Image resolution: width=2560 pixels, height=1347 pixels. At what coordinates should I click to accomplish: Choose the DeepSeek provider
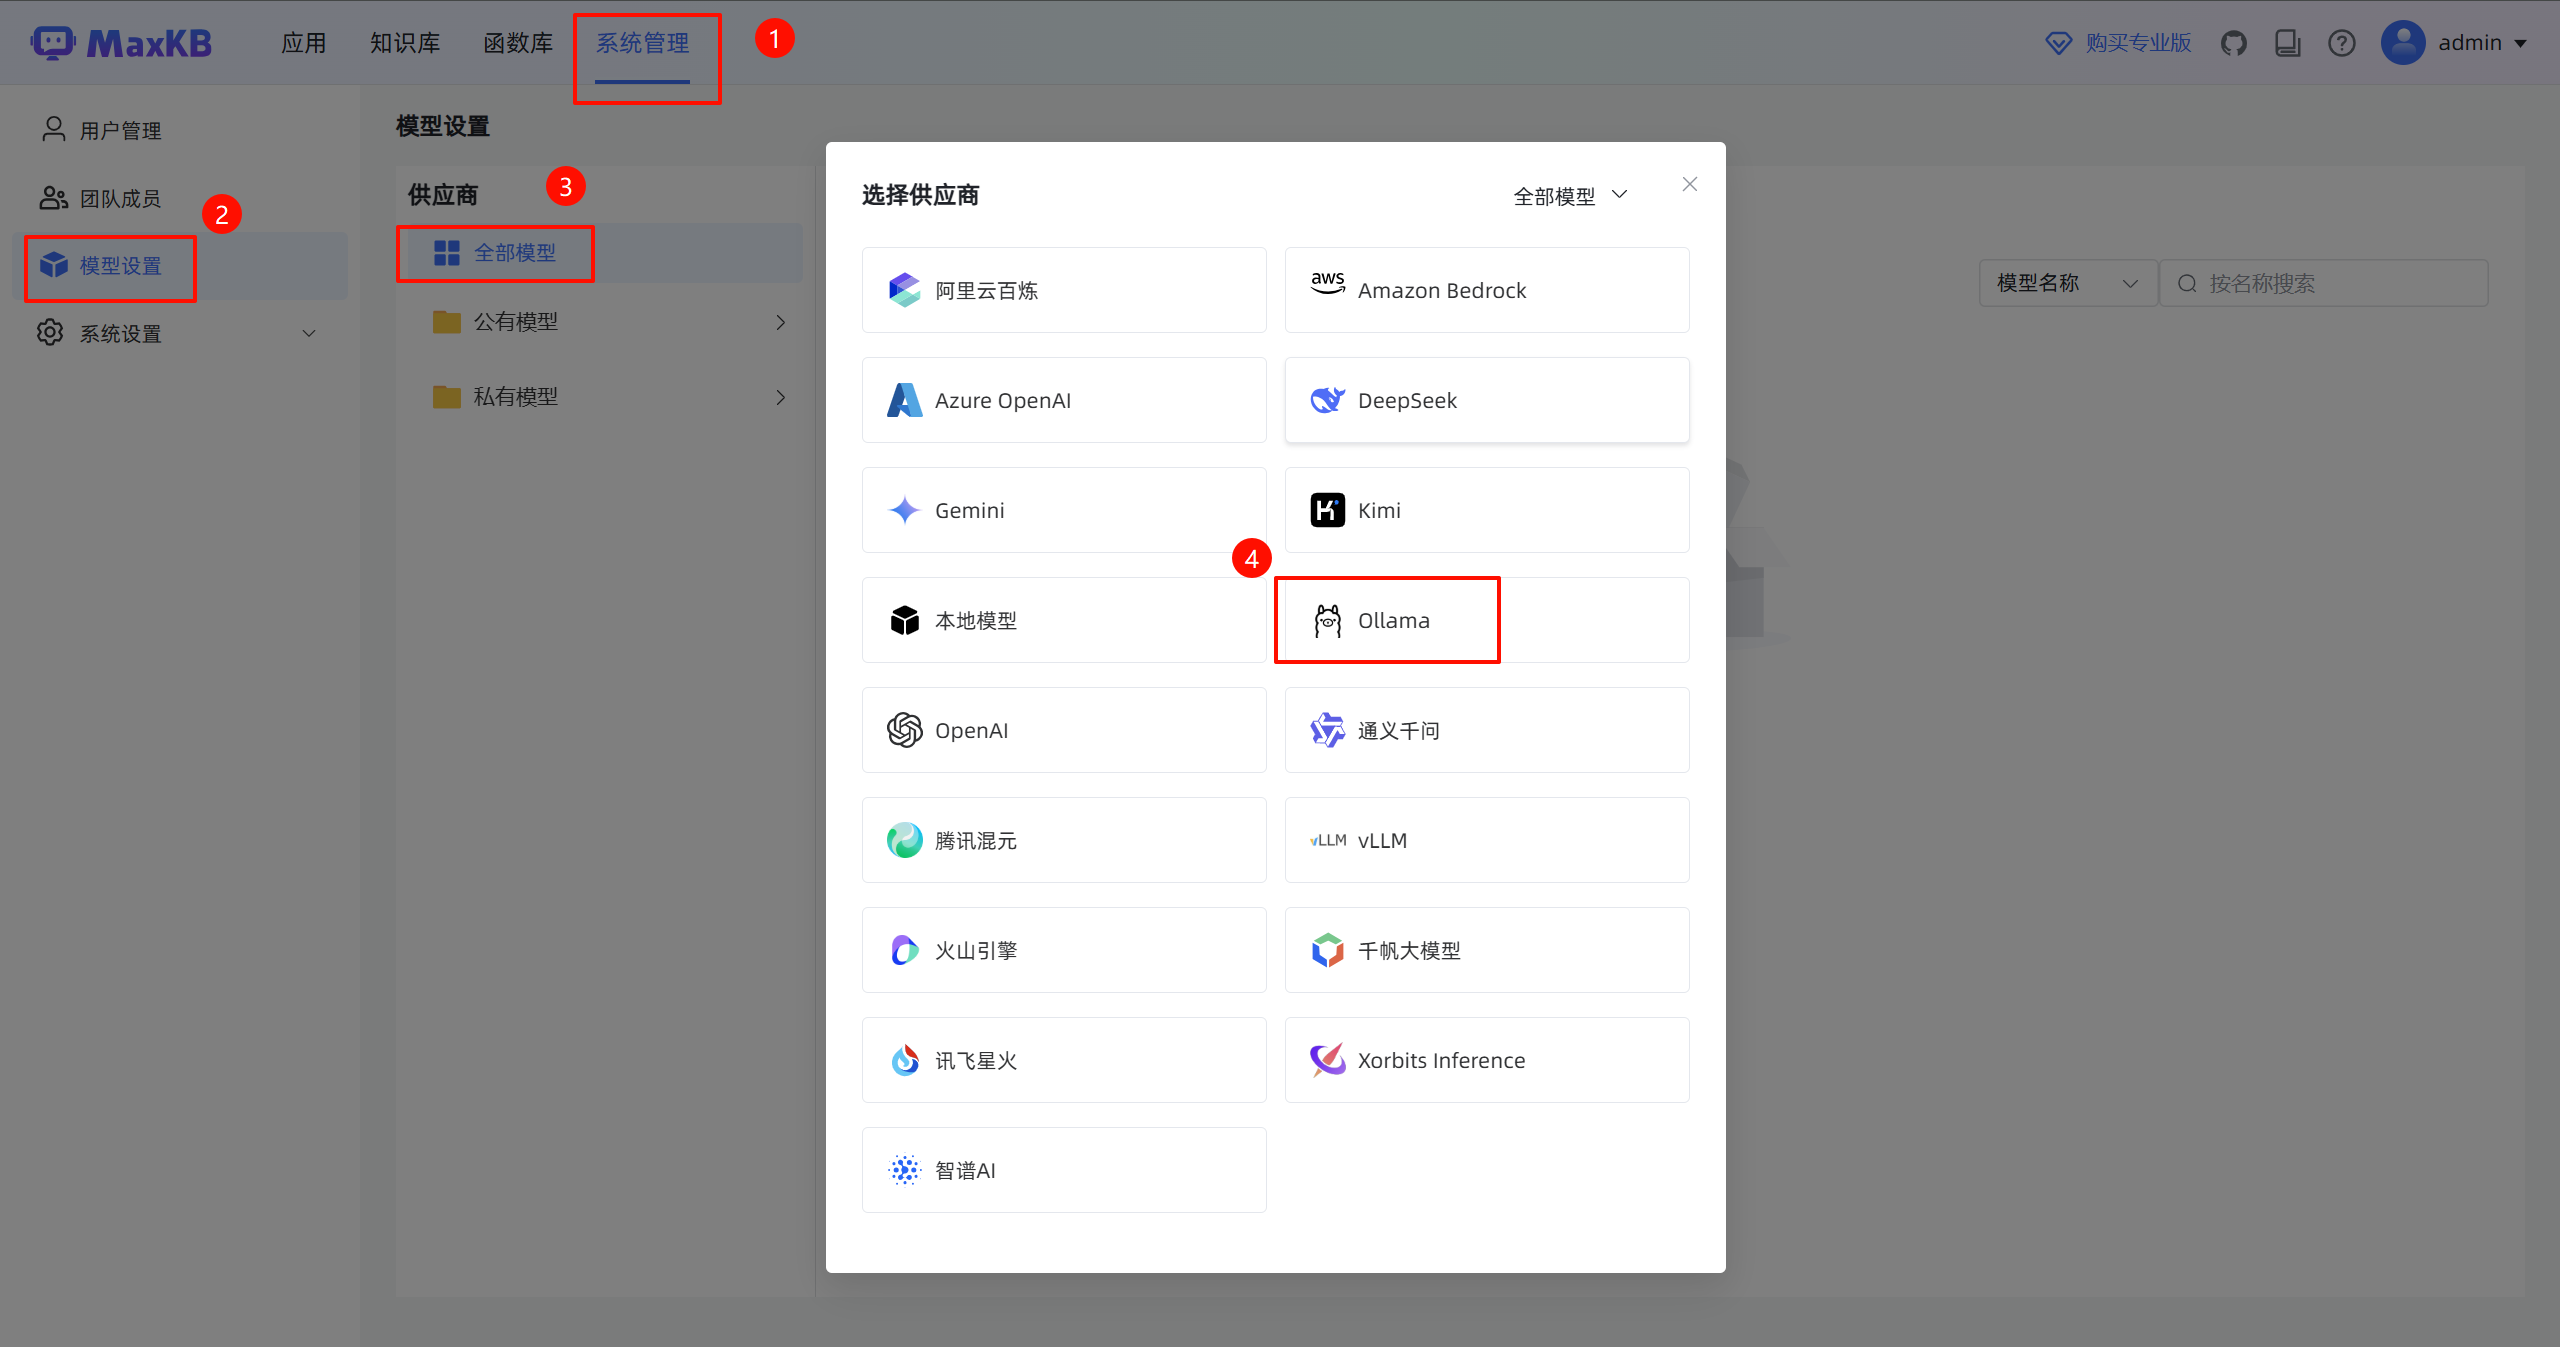tap(1486, 400)
